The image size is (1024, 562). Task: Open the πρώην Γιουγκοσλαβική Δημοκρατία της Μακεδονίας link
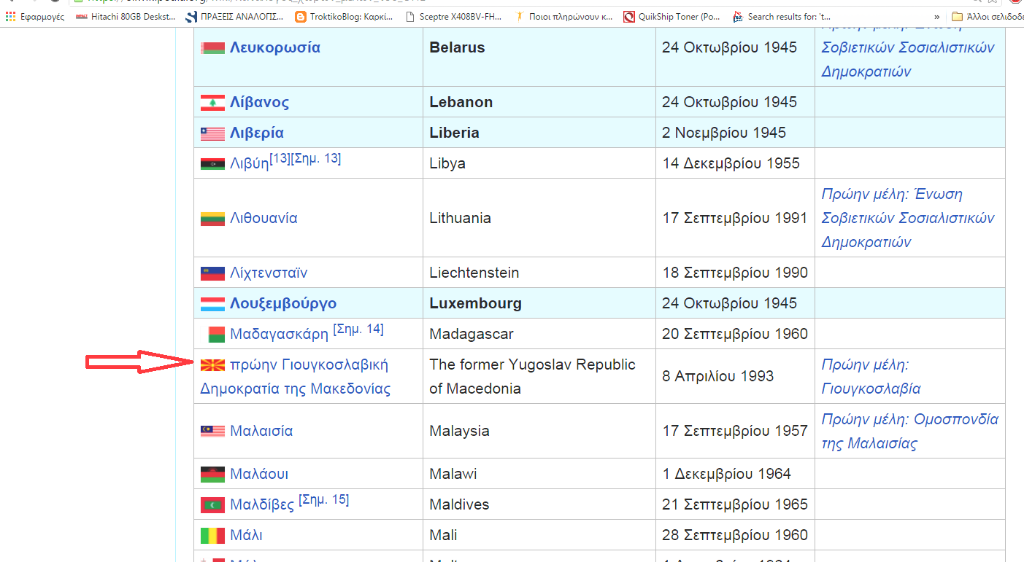[x=295, y=377]
